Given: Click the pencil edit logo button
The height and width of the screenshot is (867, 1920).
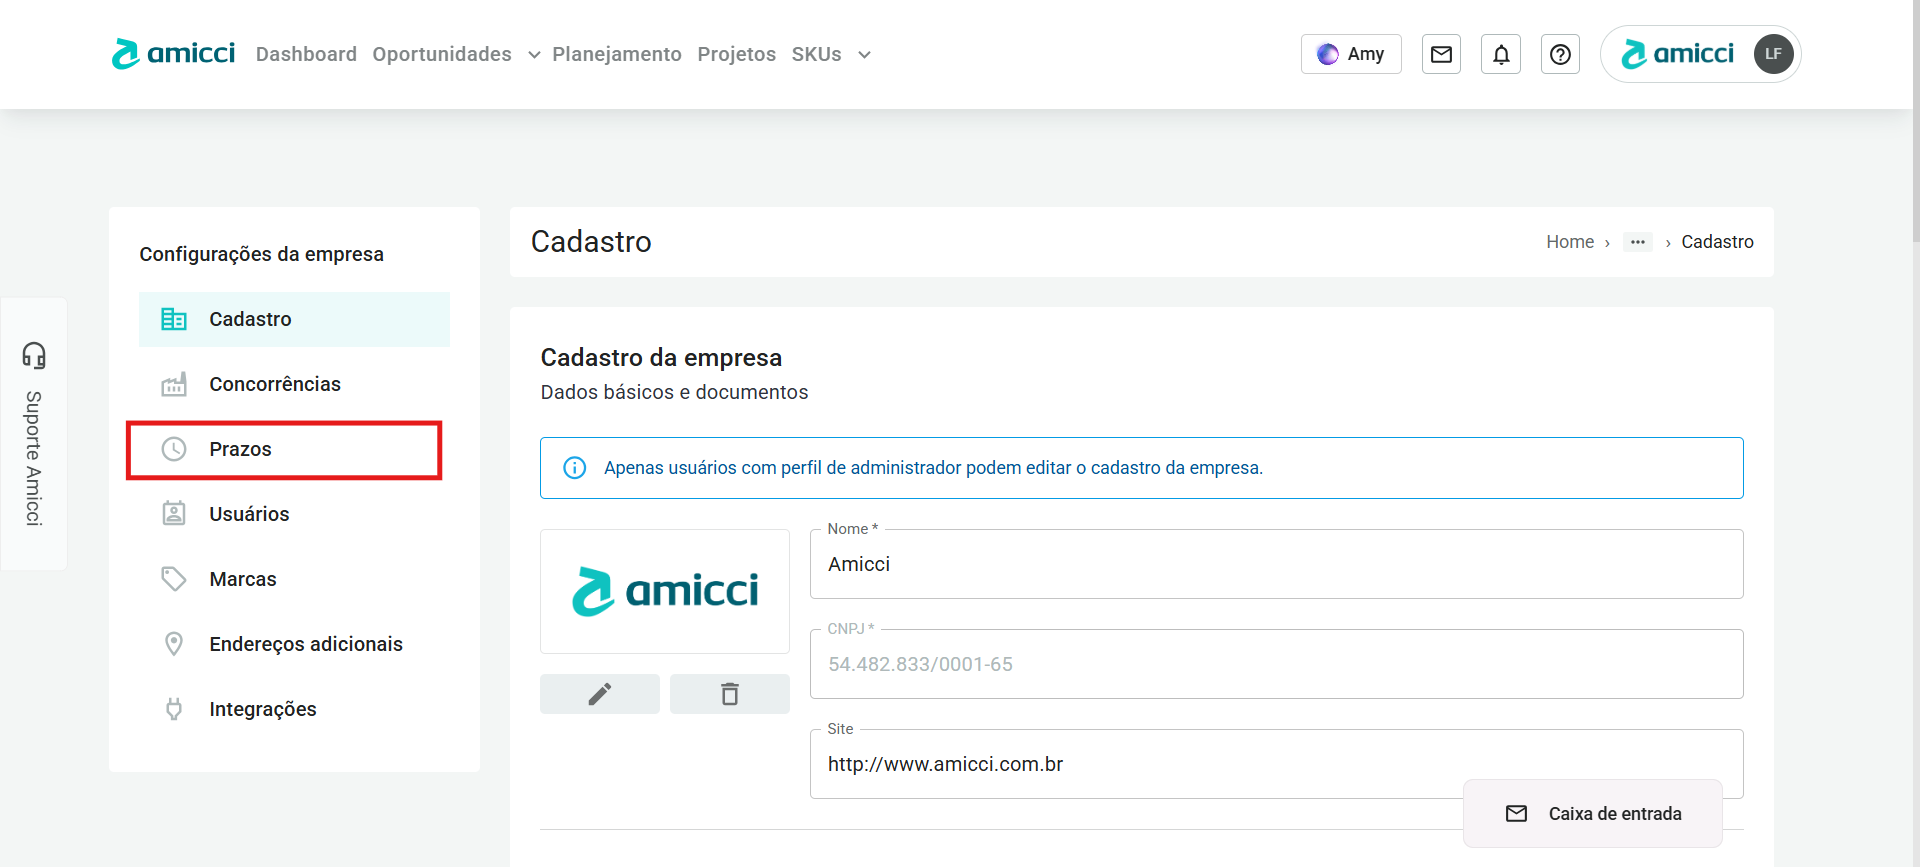Looking at the screenshot, I should pyautogui.click(x=600, y=694).
